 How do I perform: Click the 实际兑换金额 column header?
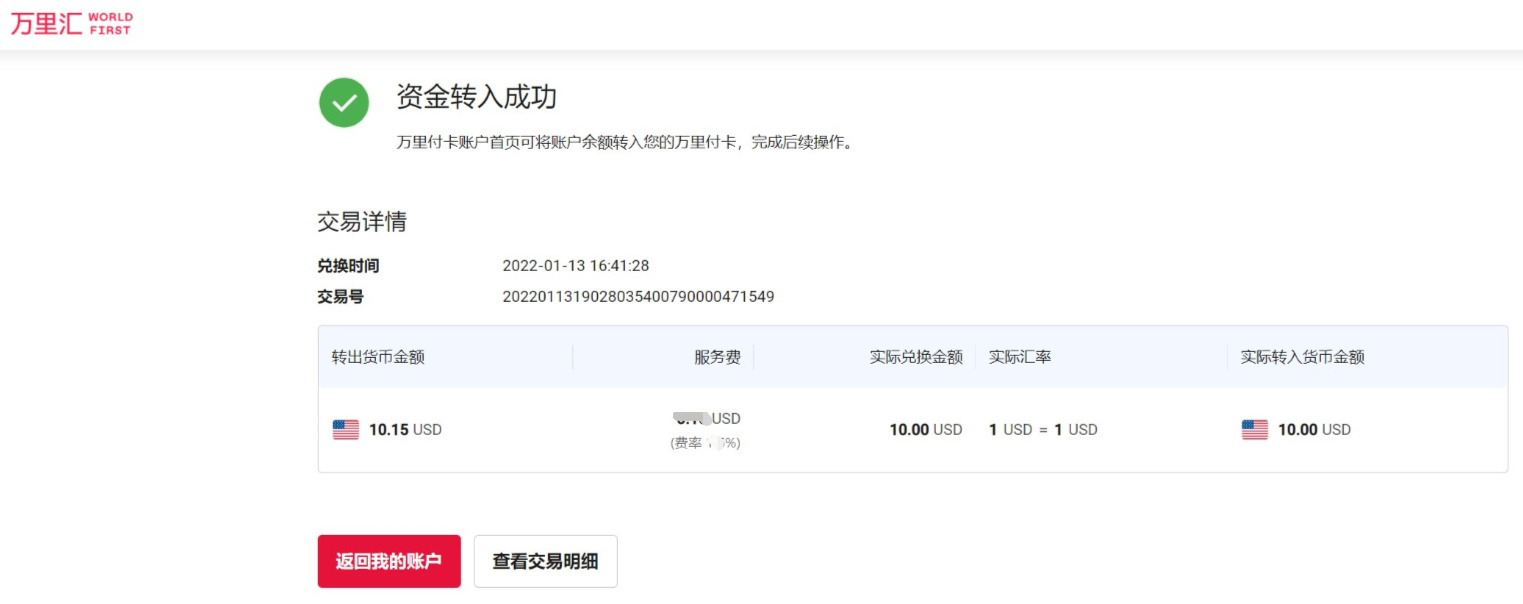pyautogui.click(x=916, y=357)
